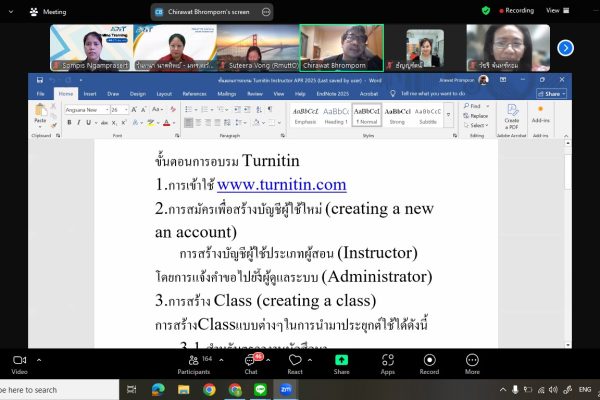Click Find in the Editing group

(x=473, y=106)
